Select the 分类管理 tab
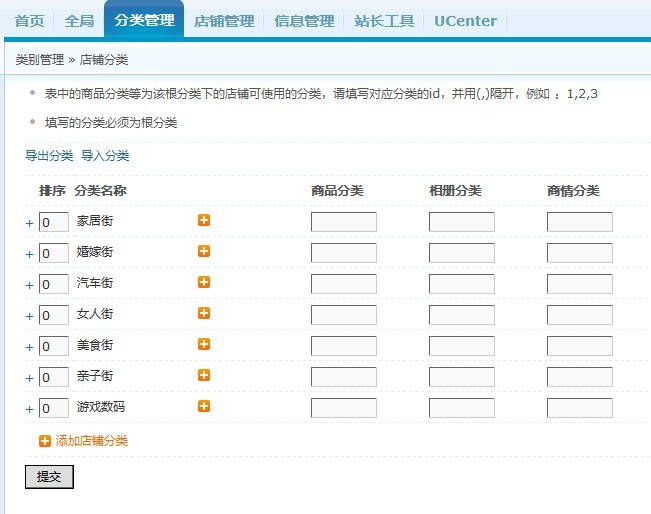Screen dimensions: 651x514 pyautogui.click(x=144, y=20)
